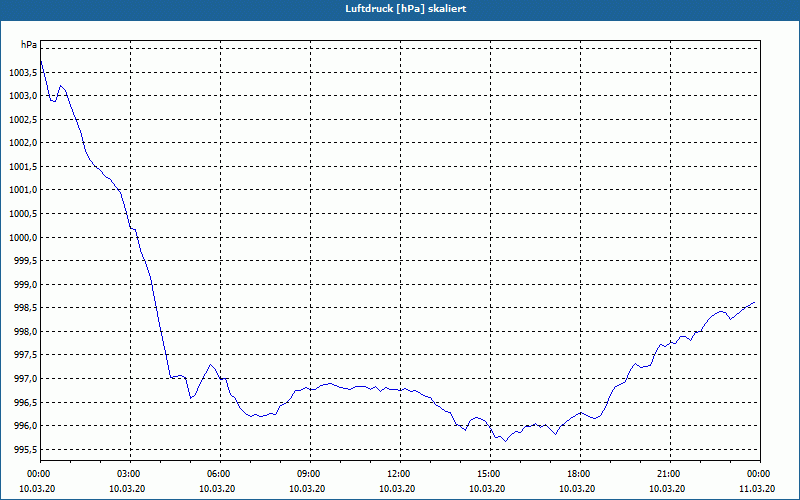The image size is (800, 500).
Task: Pick the 10.03.20 date under 15:00
Action: coord(487,488)
